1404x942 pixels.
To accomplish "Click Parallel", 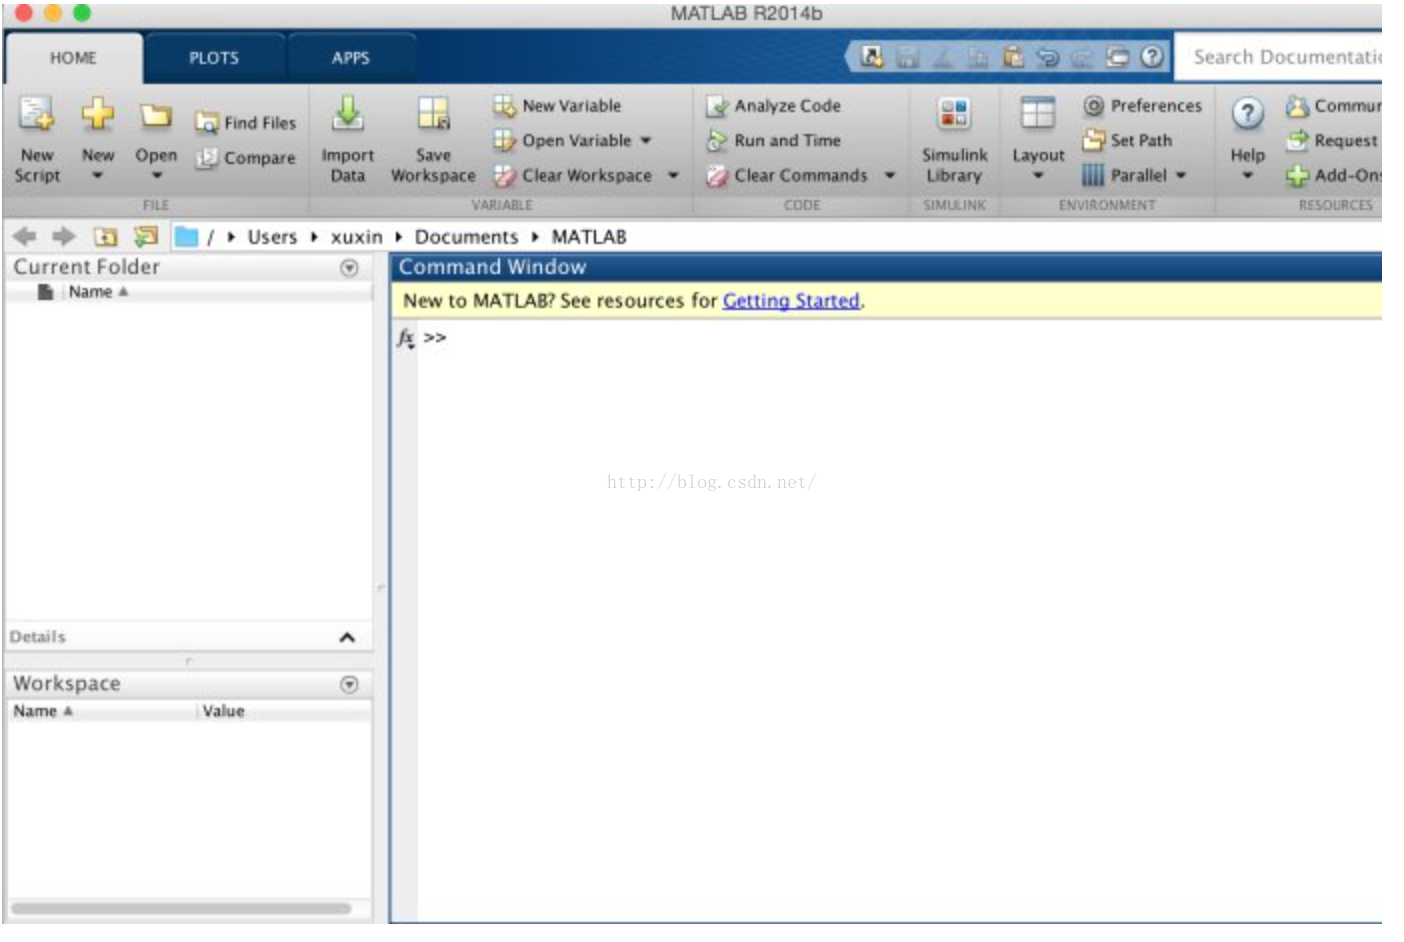I will 1125,176.
